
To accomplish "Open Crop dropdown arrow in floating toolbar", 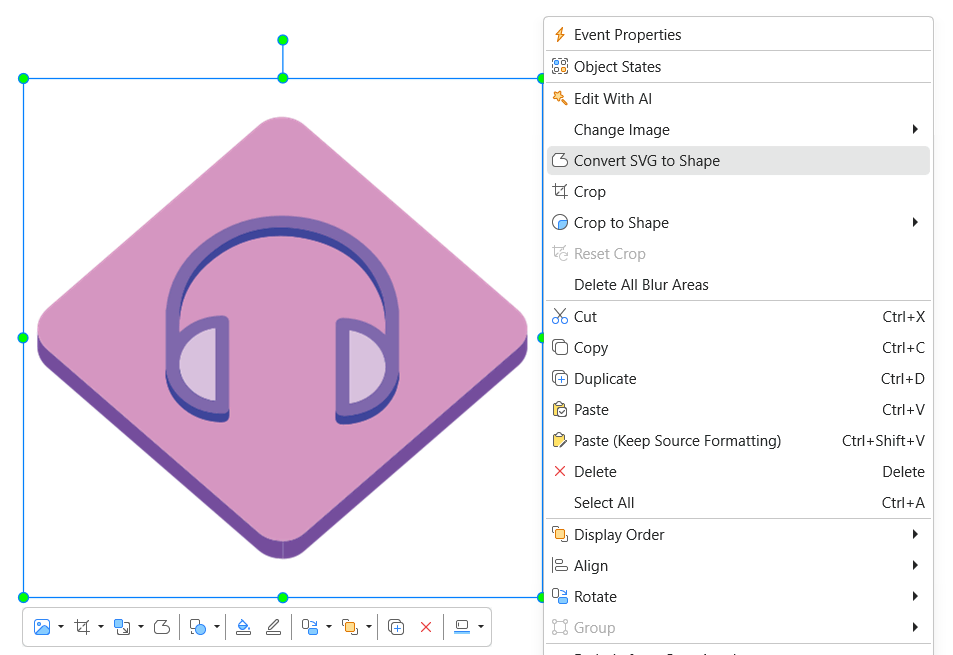I will click(x=101, y=627).
